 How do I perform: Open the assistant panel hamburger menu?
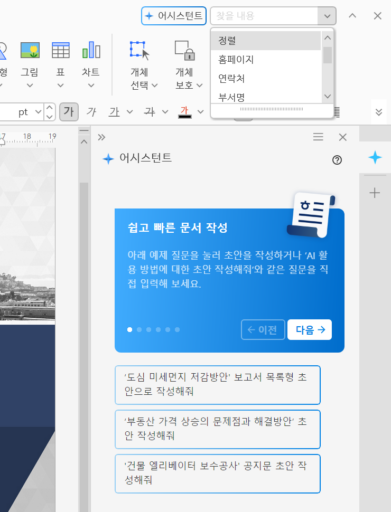318,137
